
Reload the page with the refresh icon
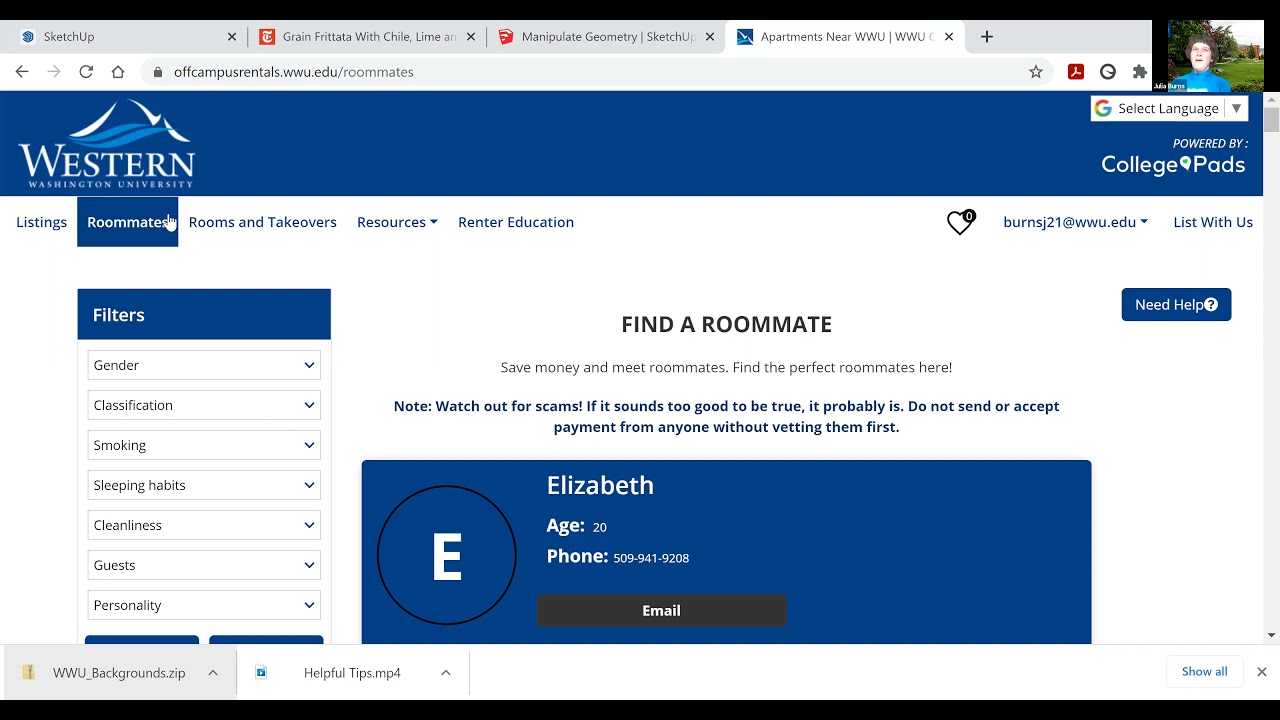[x=86, y=72]
